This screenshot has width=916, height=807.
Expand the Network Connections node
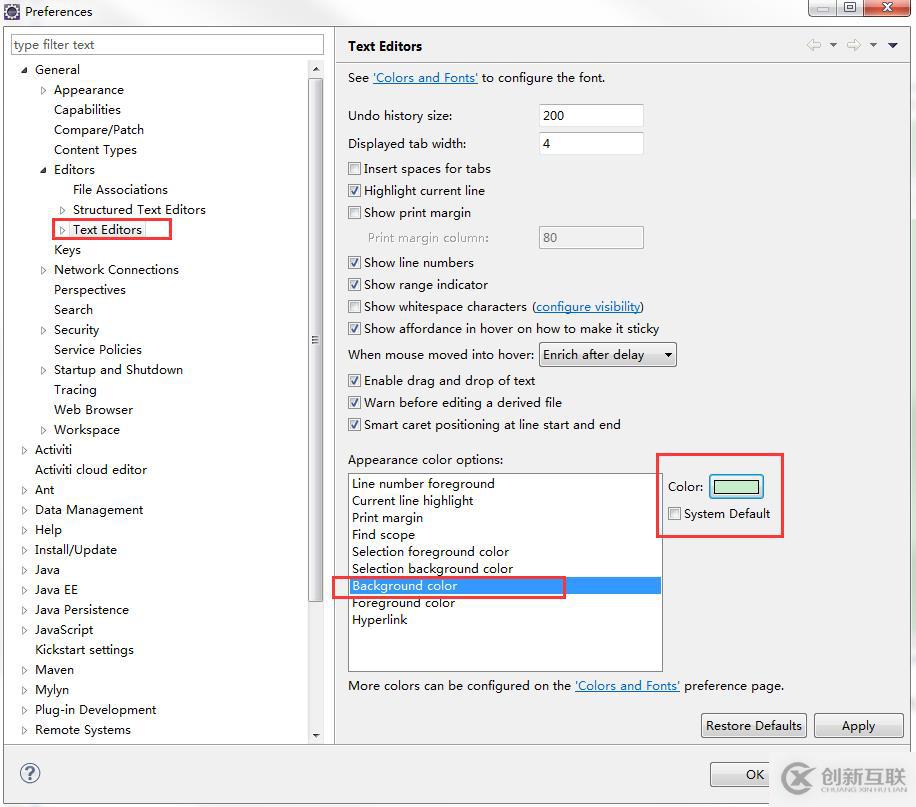[43, 270]
